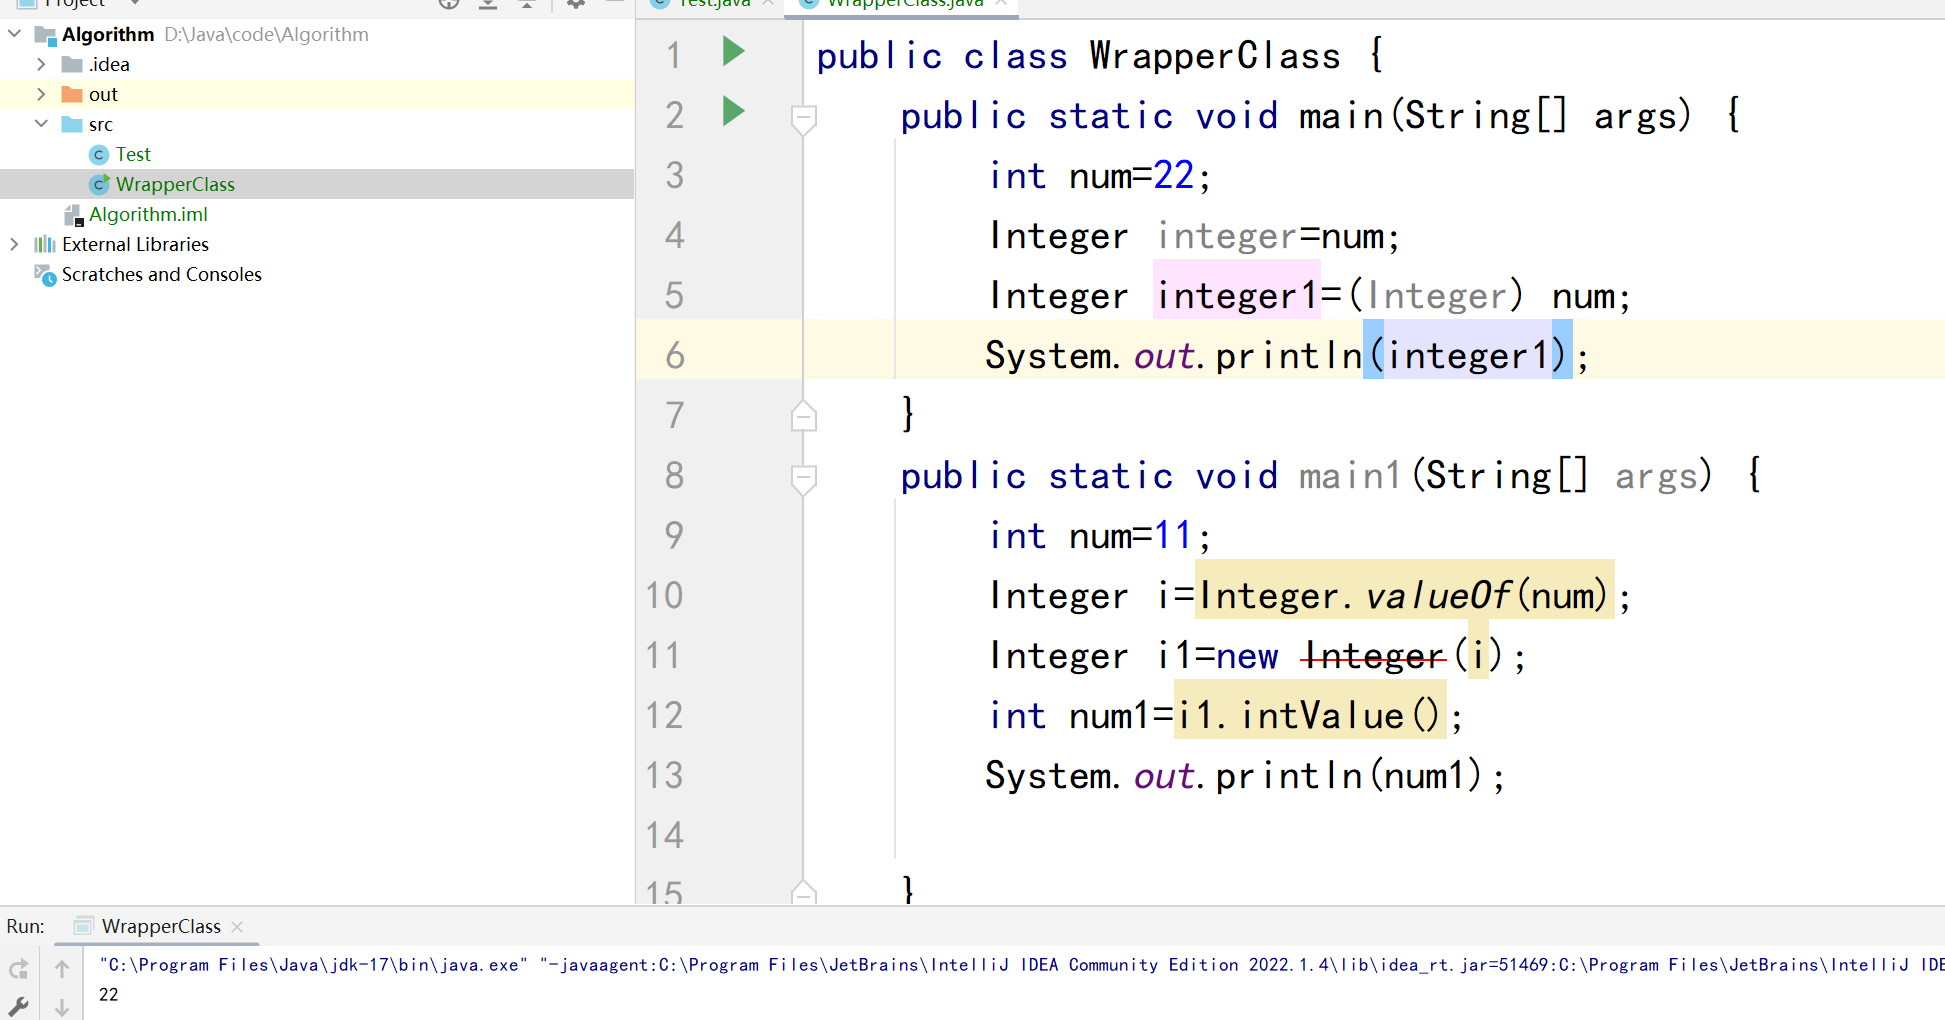Image resolution: width=1945 pixels, height=1020 pixels.
Task: Click the Run tab window icon beside WrapperClass
Action: pos(84,926)
